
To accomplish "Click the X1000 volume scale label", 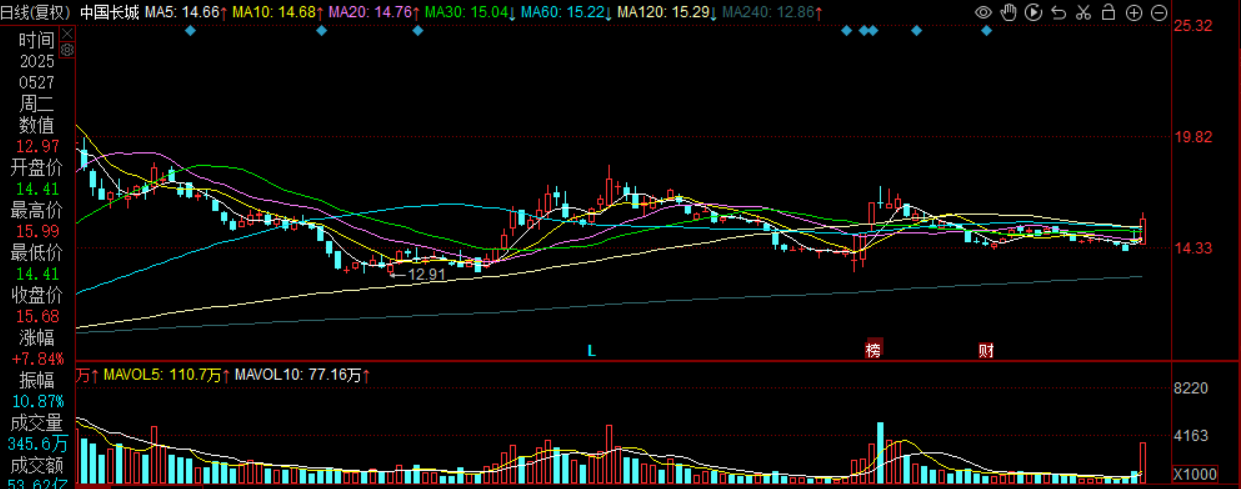I will click(1194, 473).
